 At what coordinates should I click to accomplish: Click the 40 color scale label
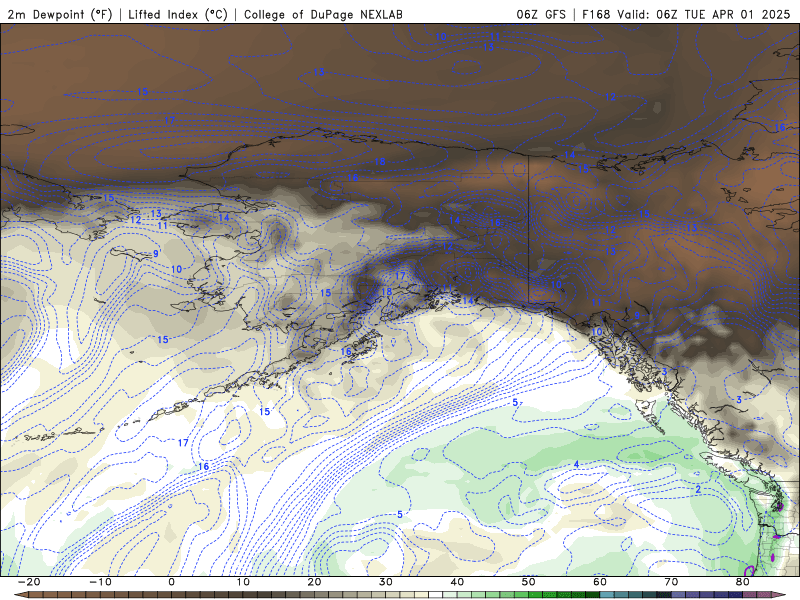457,582
